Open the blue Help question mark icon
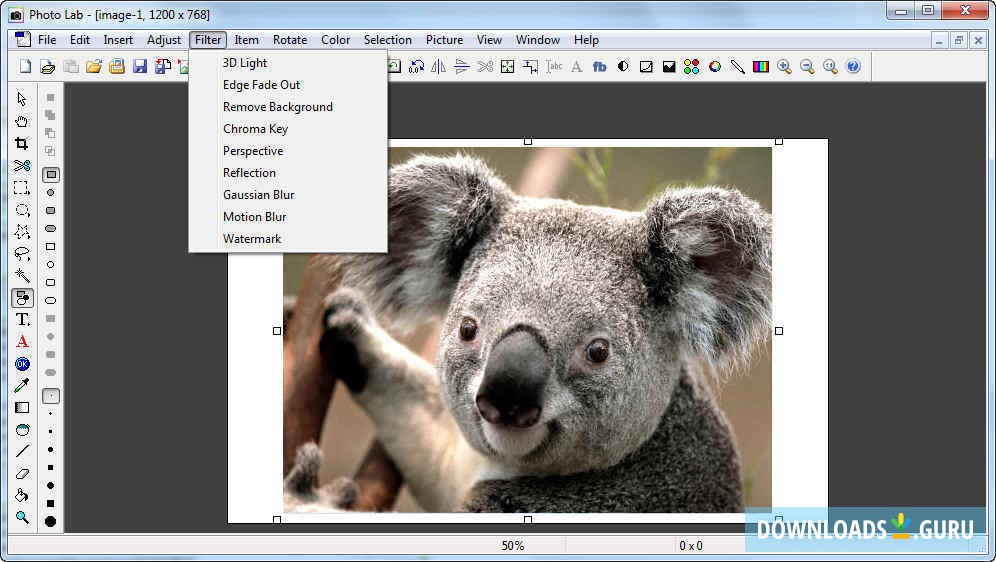The width and height of the screenshot is (996, 562). (x=853, y=67)
